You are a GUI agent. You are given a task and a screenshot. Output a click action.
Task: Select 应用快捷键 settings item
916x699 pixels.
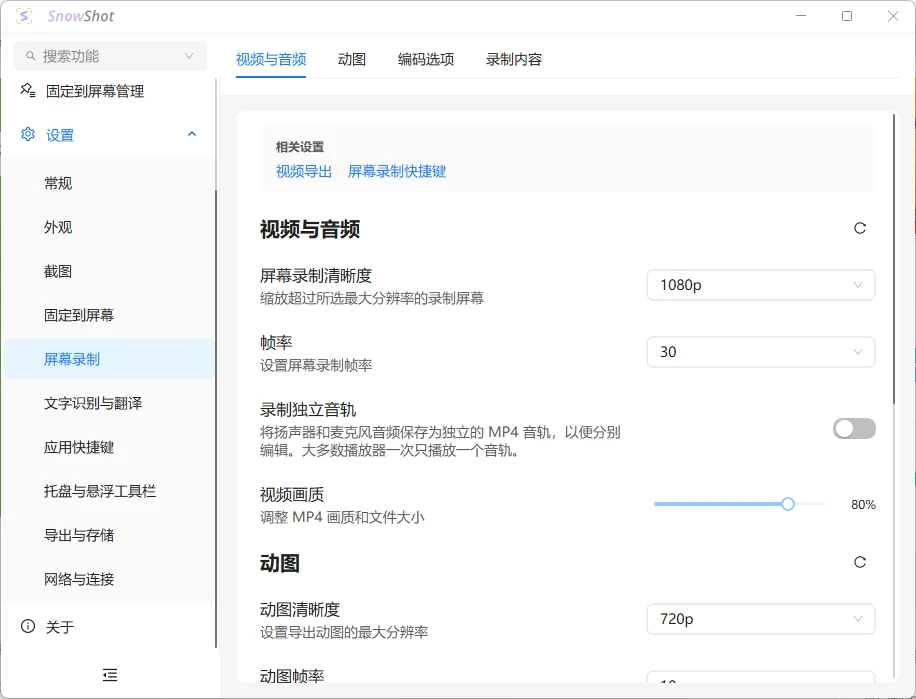[x=109, y=447]
